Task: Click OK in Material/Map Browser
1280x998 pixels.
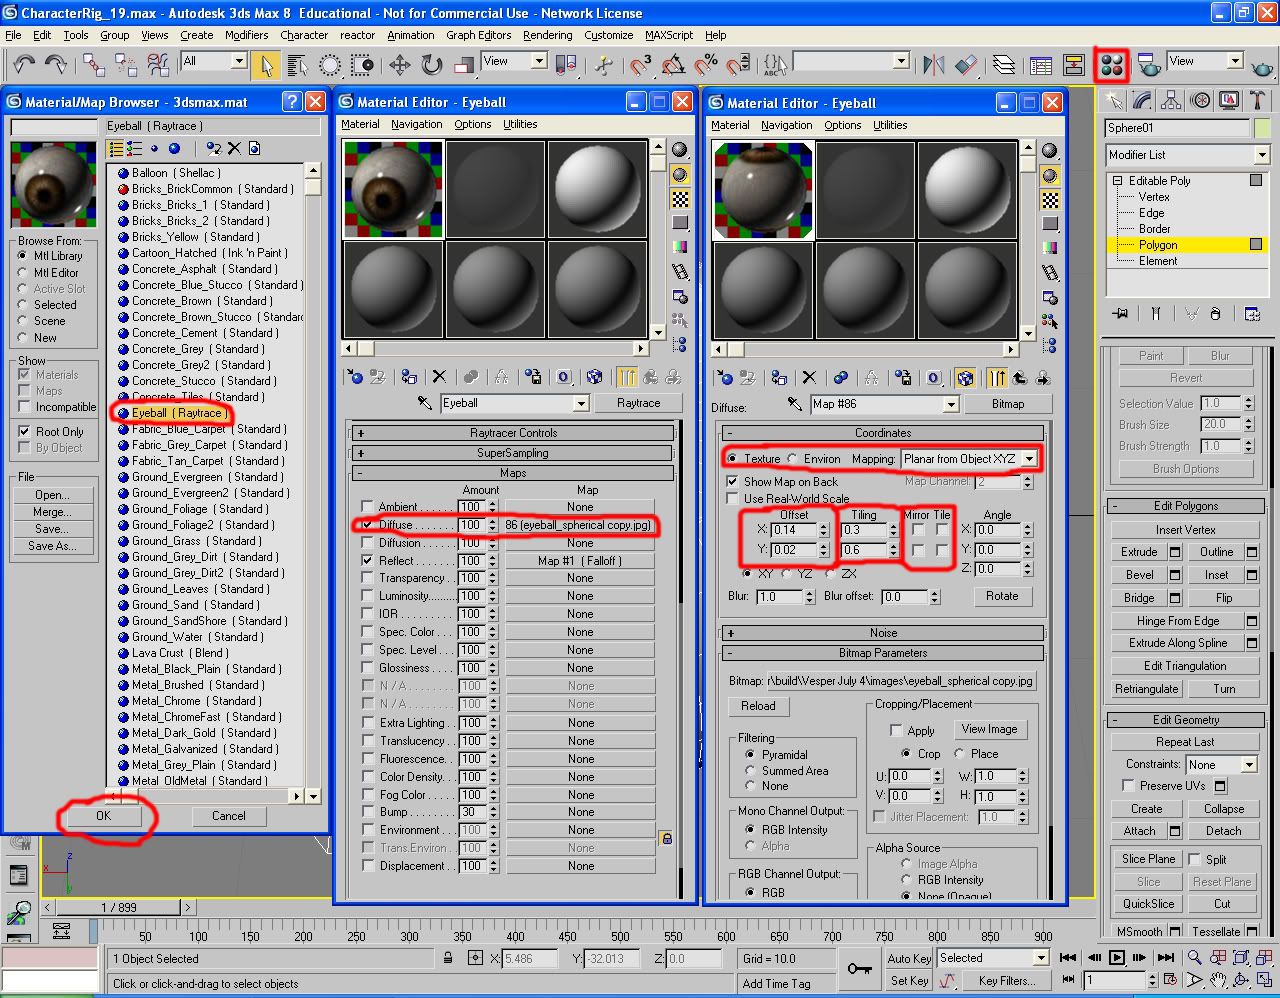Action: (104, 816)
